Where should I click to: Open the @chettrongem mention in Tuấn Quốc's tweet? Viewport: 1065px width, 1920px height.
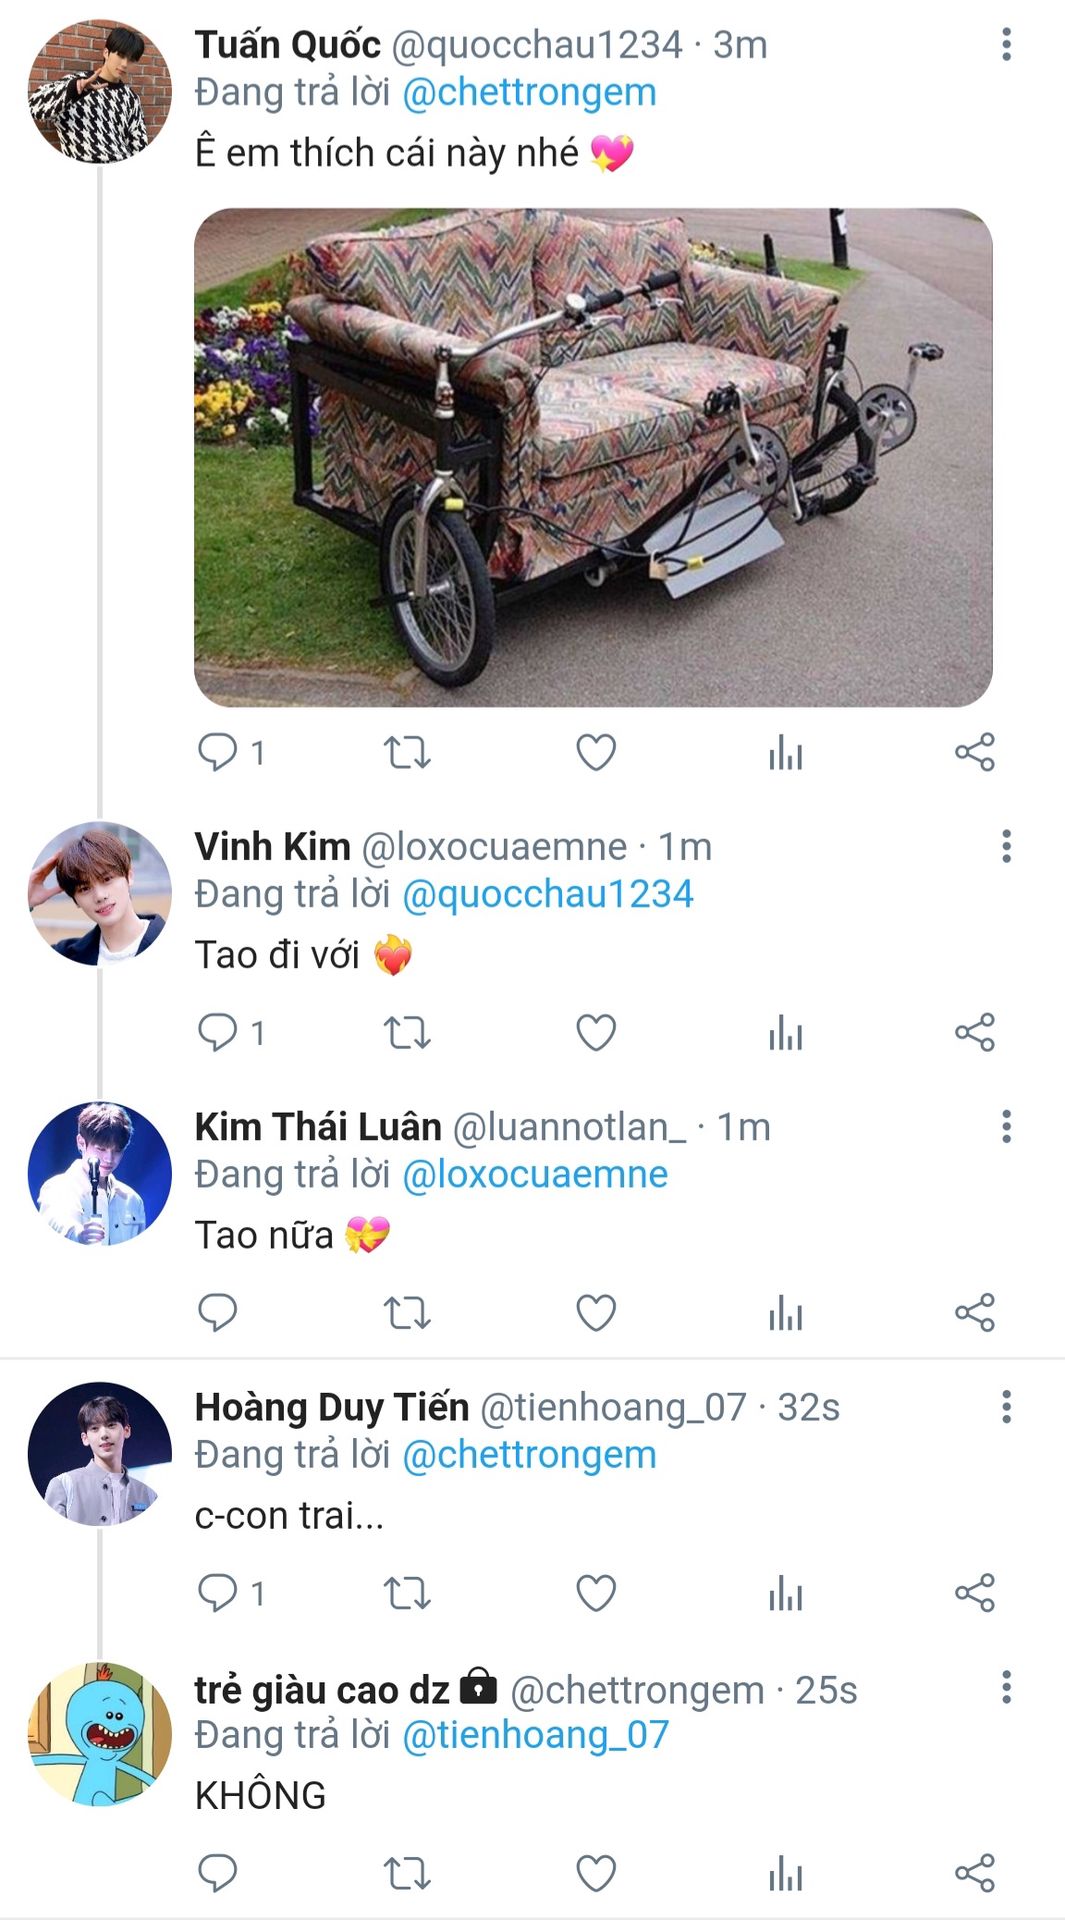[x=529, y=93]
